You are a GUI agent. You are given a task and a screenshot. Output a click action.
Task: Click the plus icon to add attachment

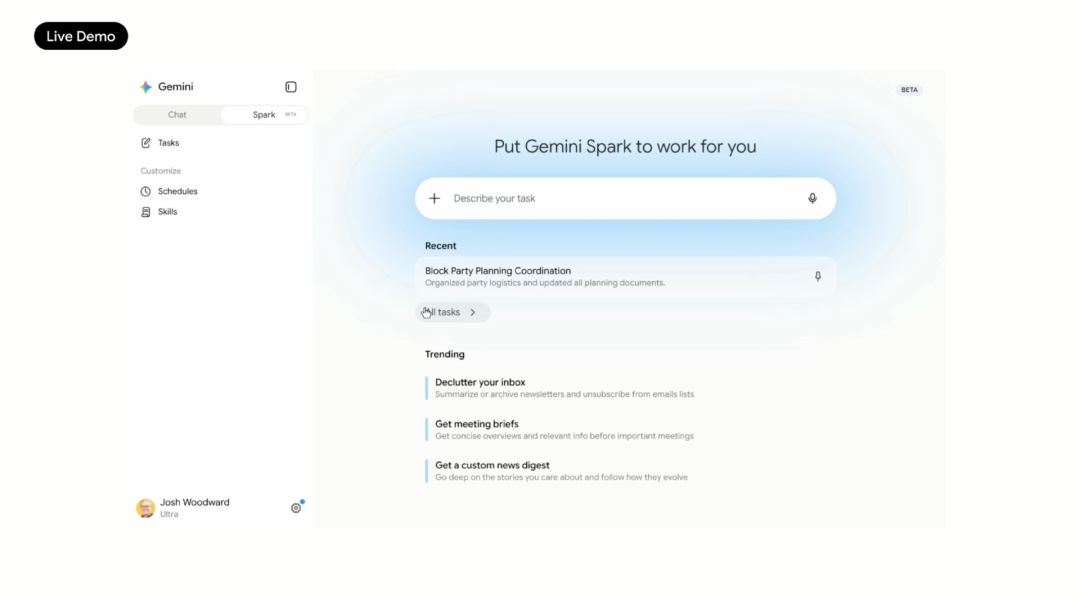pos(435,198)
